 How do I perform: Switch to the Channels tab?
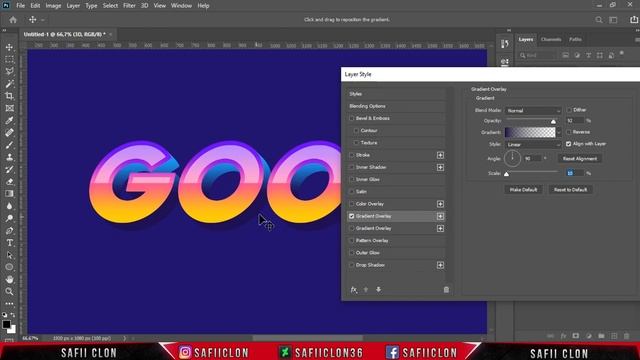(x=551, y=40)
